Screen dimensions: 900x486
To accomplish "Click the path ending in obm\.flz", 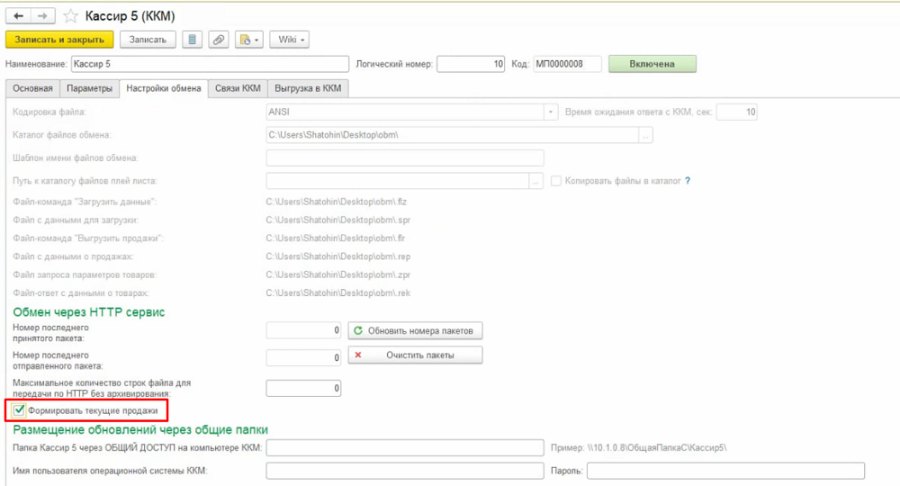I will pos(336,201).
